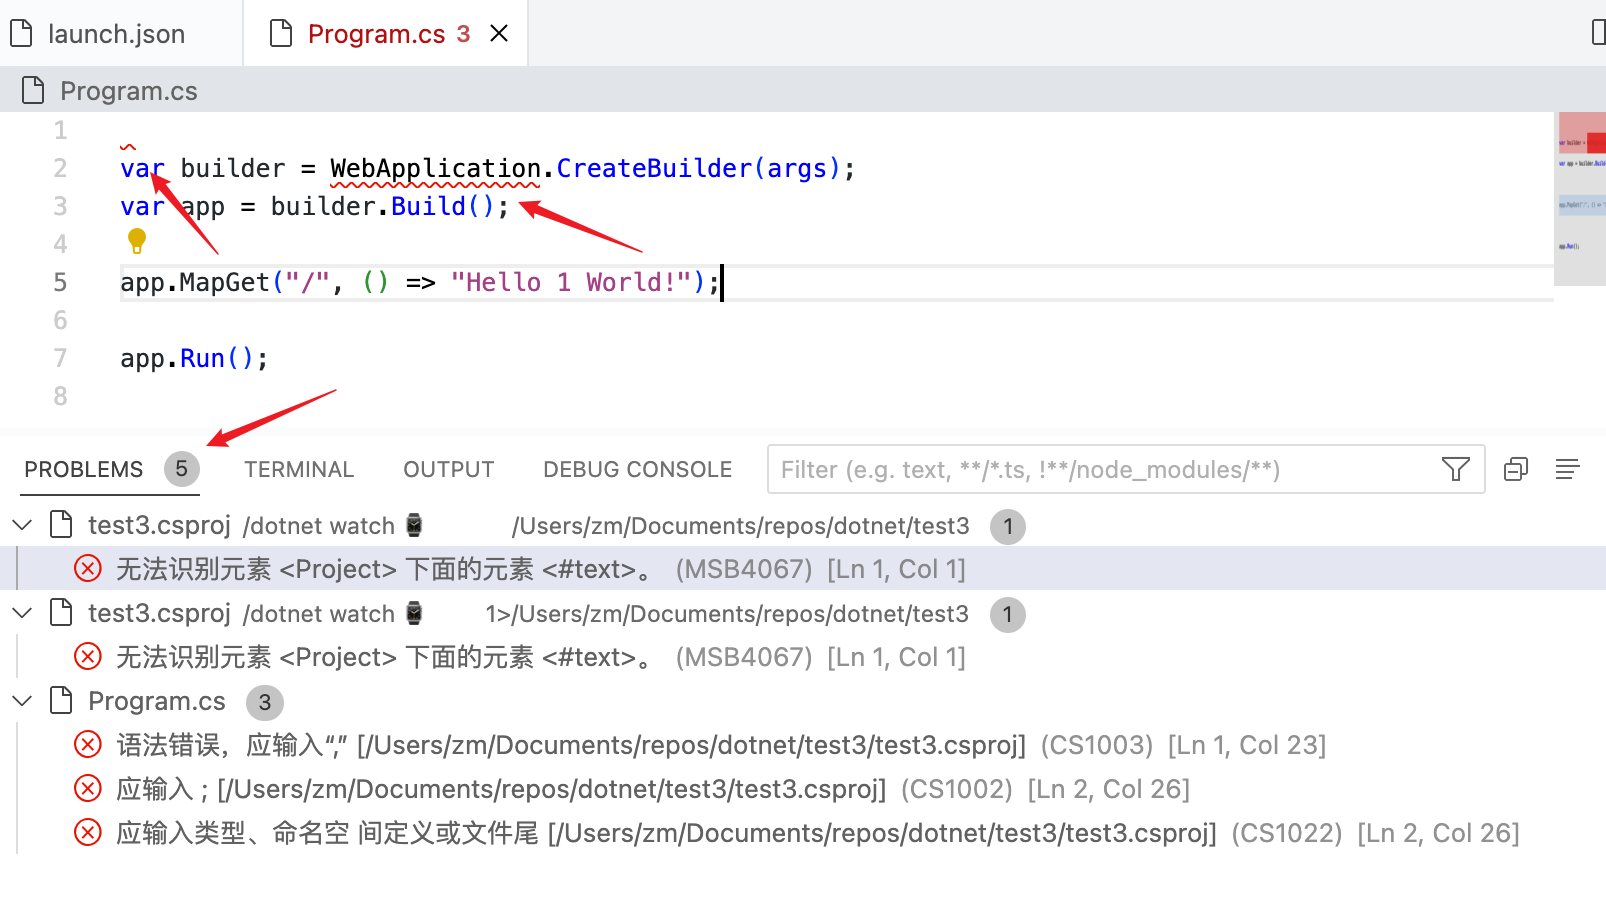The width and height of the screenshot is (1606, 900).
Task: Collapse the Program.cs problems group
Action: 21,700
